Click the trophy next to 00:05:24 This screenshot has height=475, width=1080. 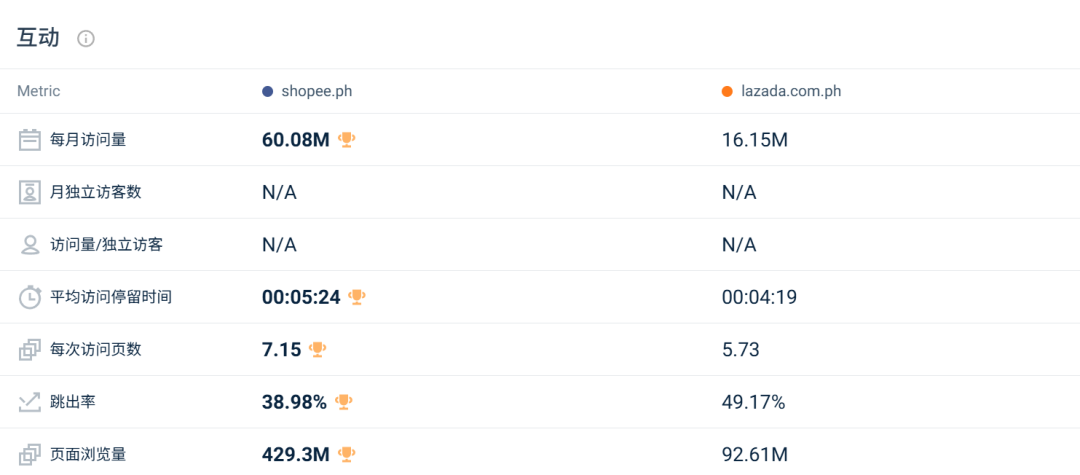tap(357, 297)
